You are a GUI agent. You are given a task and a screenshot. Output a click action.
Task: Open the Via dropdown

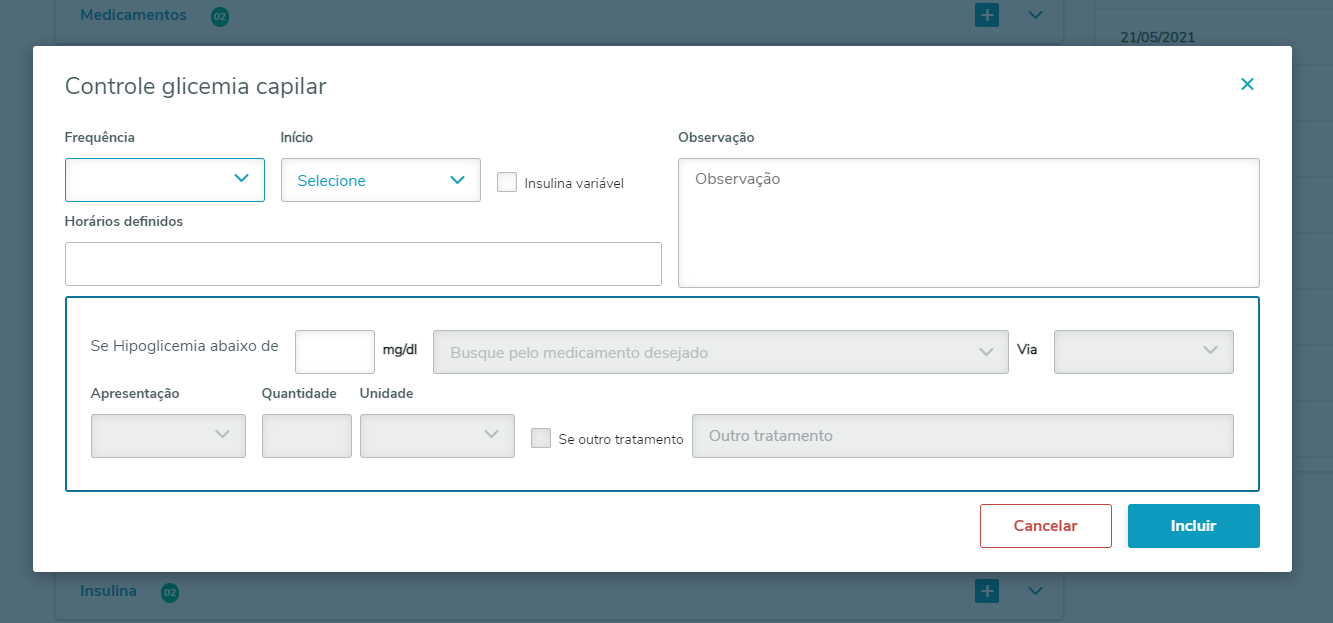(1143, 352)
